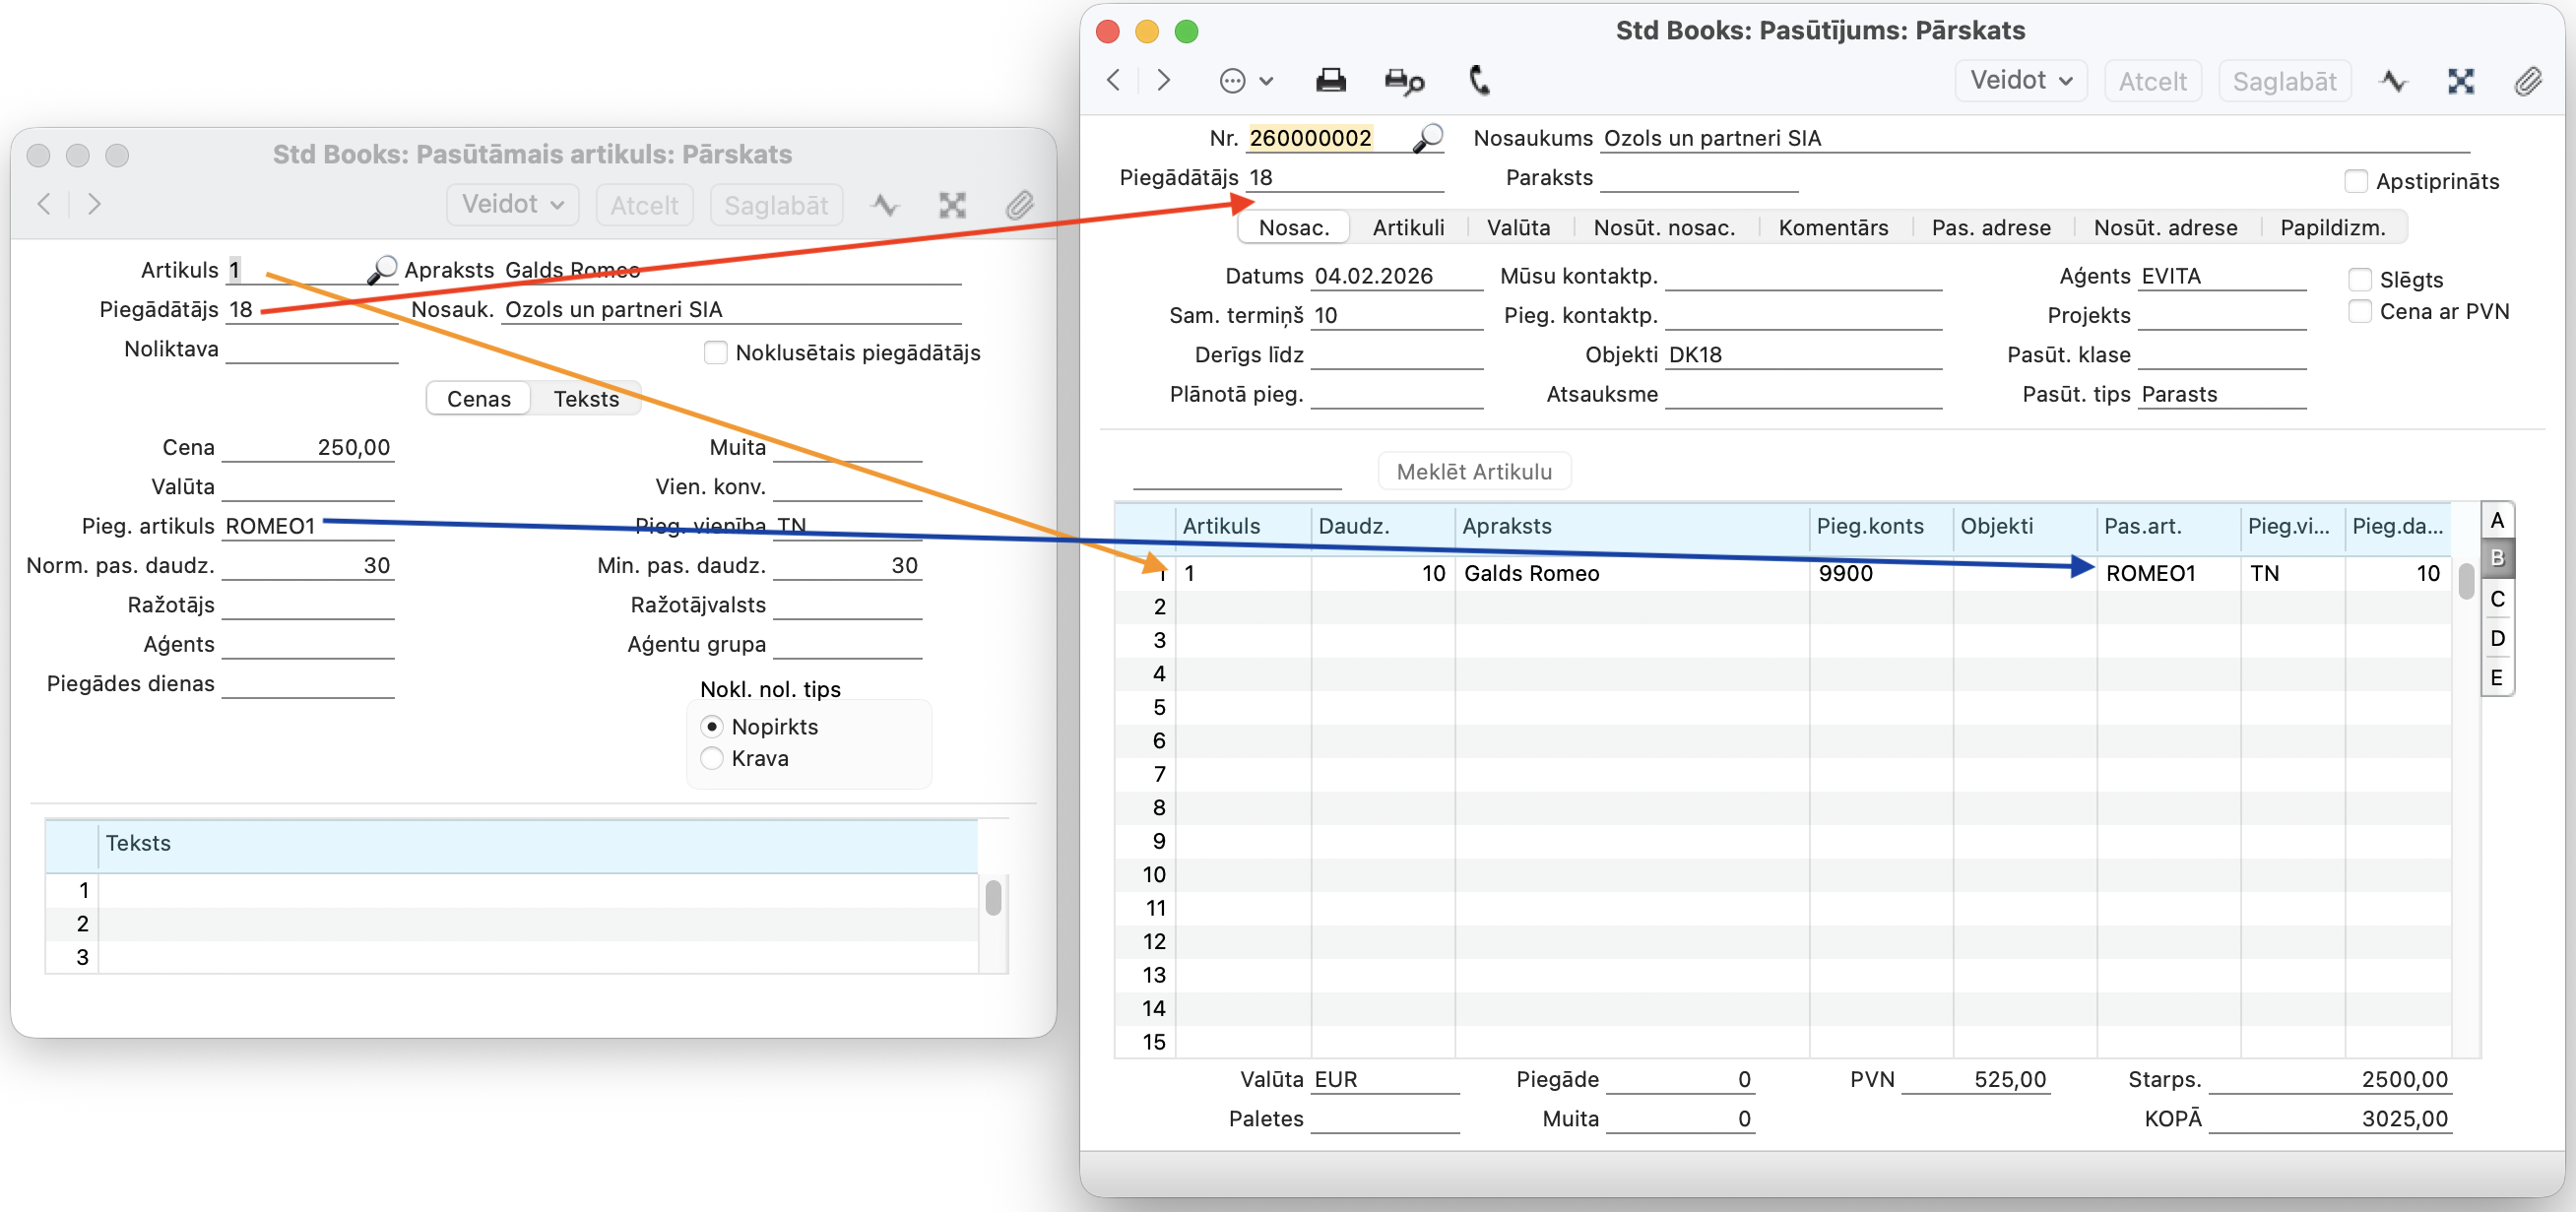Select flip C of the order matrix

2497,599
